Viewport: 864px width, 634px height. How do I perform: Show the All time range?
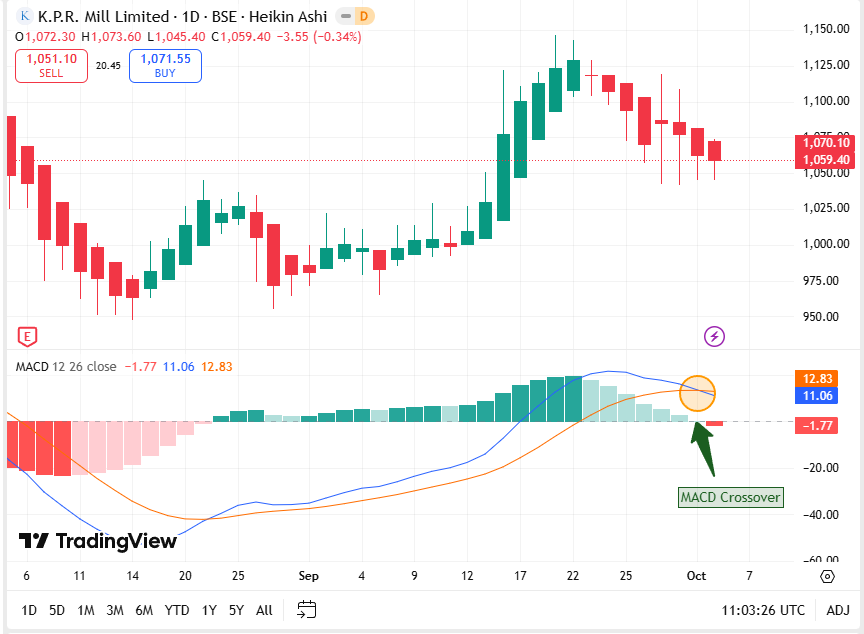[264, 610]
